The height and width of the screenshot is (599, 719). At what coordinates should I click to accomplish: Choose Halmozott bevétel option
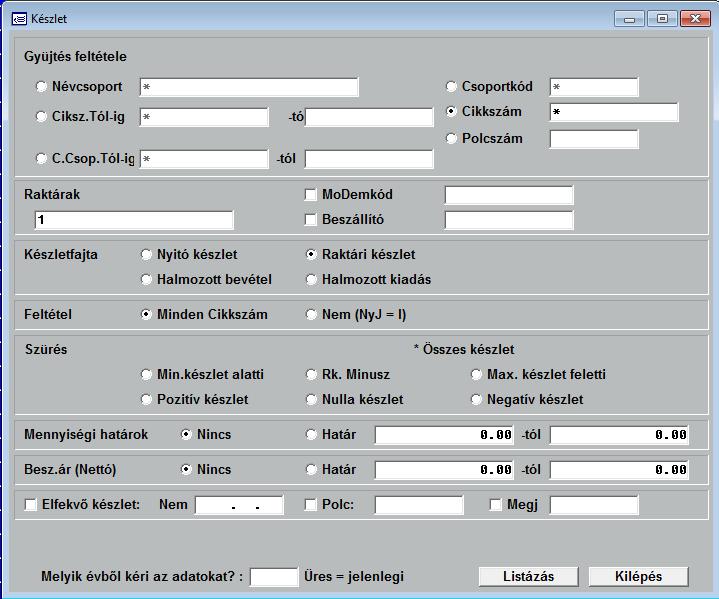coord(146,279)
